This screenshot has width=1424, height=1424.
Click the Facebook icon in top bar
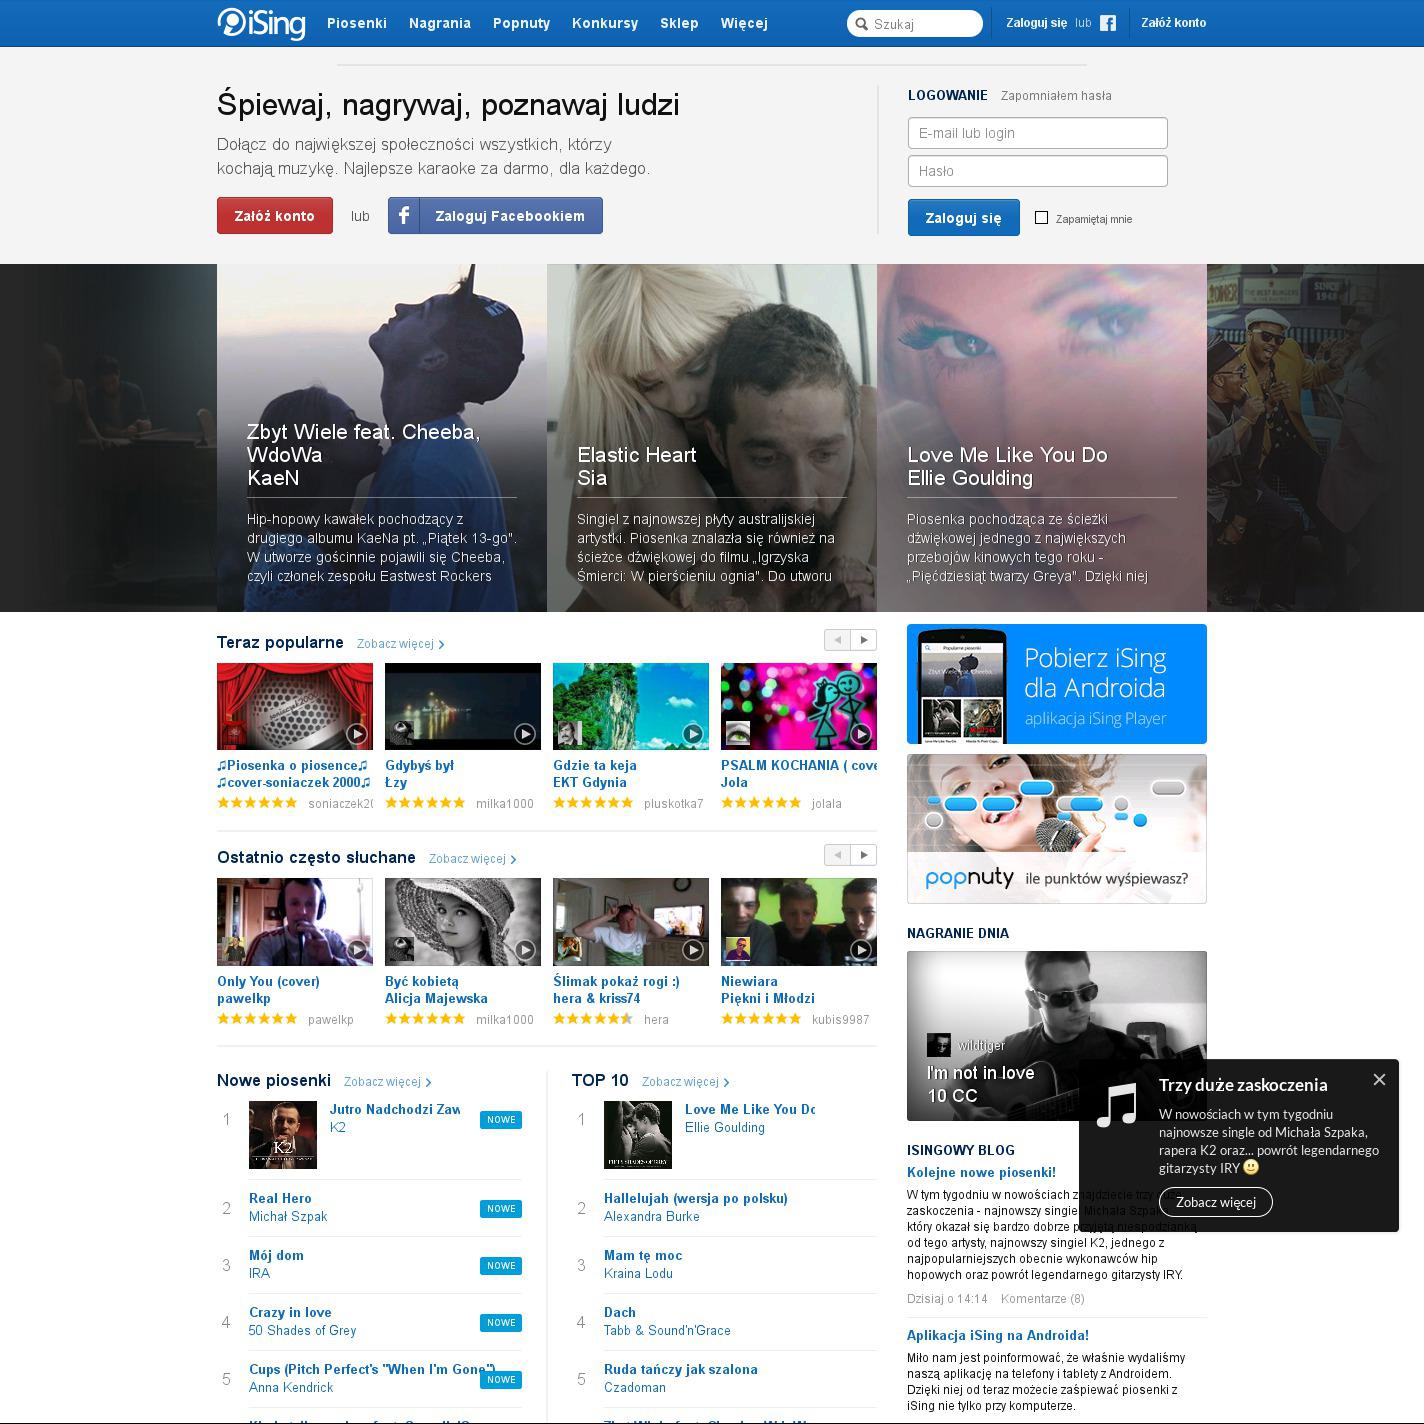point(1108,23)
